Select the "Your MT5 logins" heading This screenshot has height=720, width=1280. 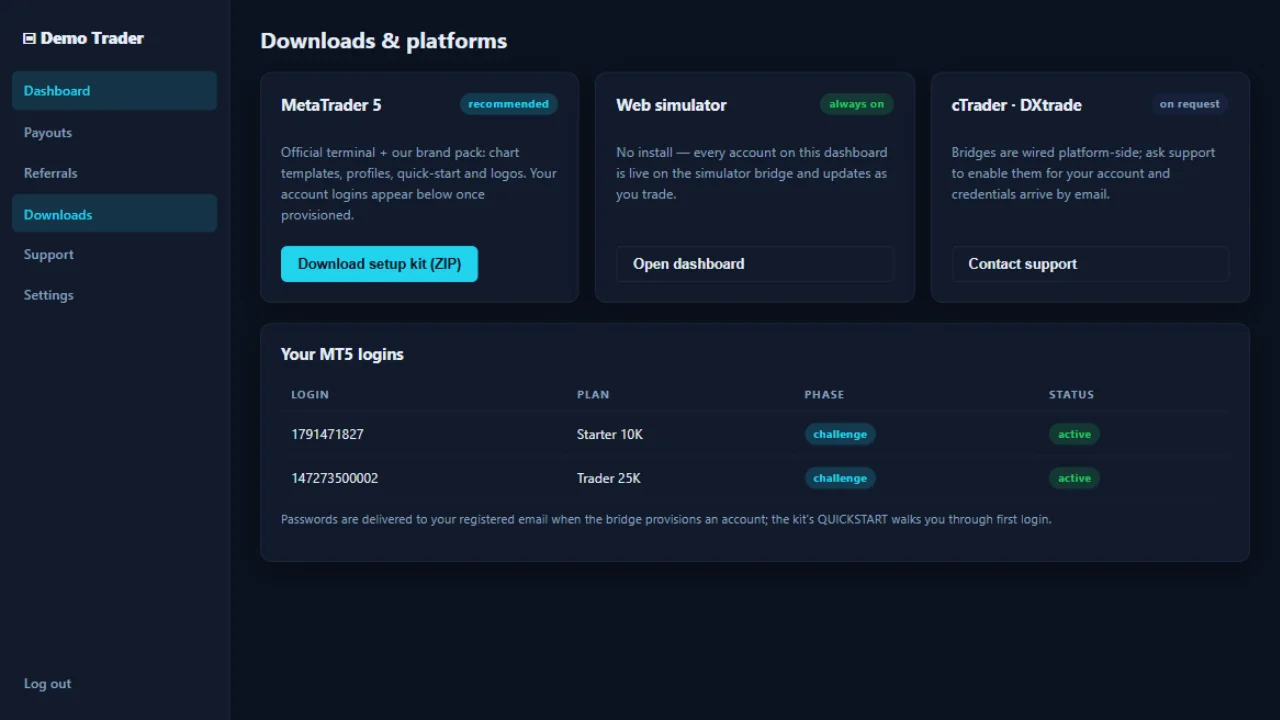tap(342, 354)
